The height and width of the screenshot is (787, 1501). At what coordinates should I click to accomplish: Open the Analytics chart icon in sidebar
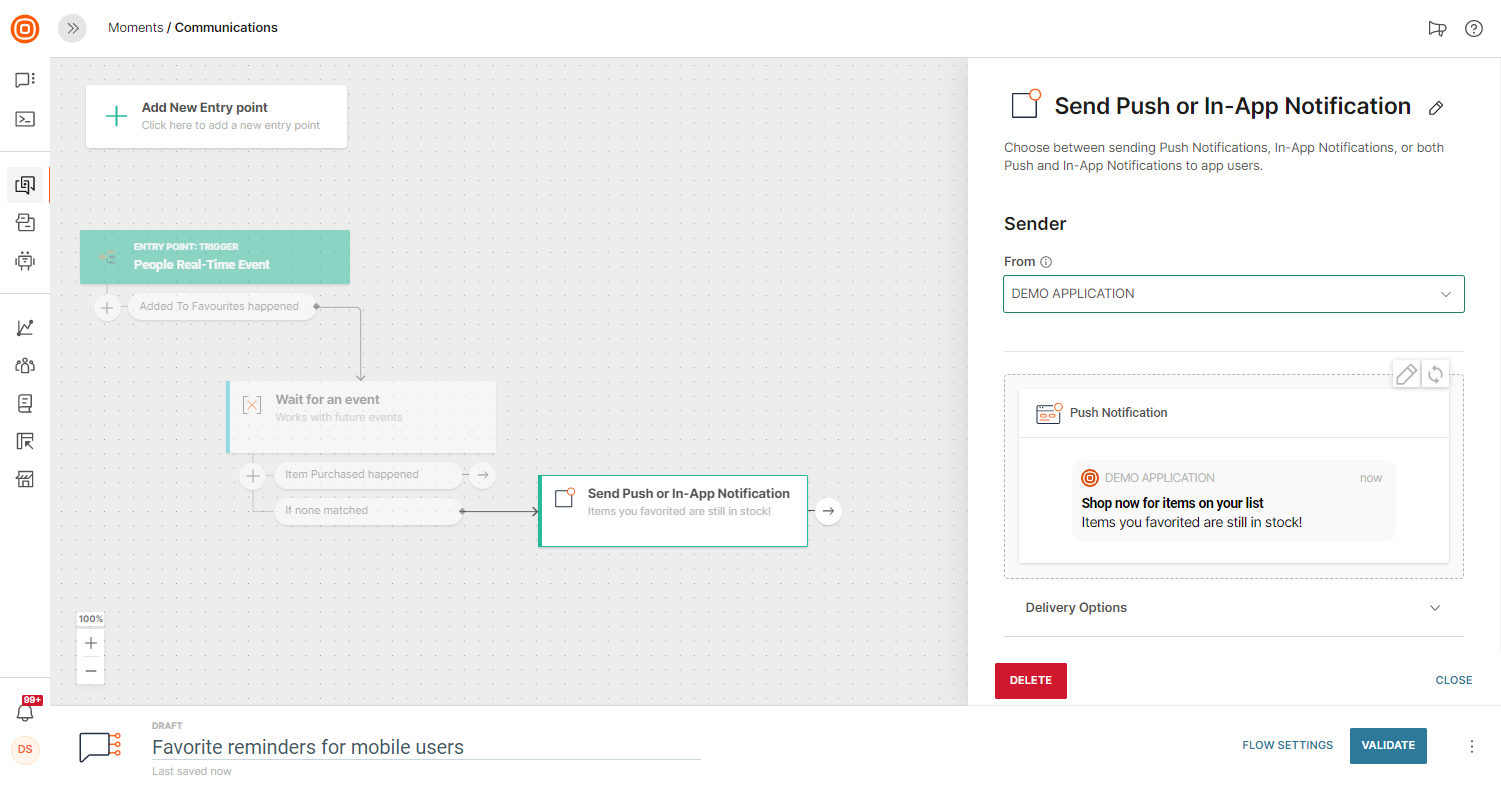coord(25,328)
